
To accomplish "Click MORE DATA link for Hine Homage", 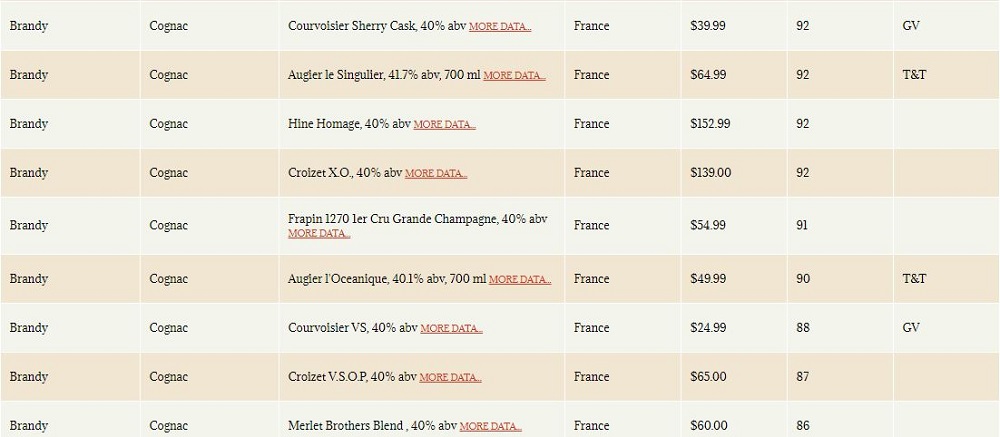I will [445, 124].
